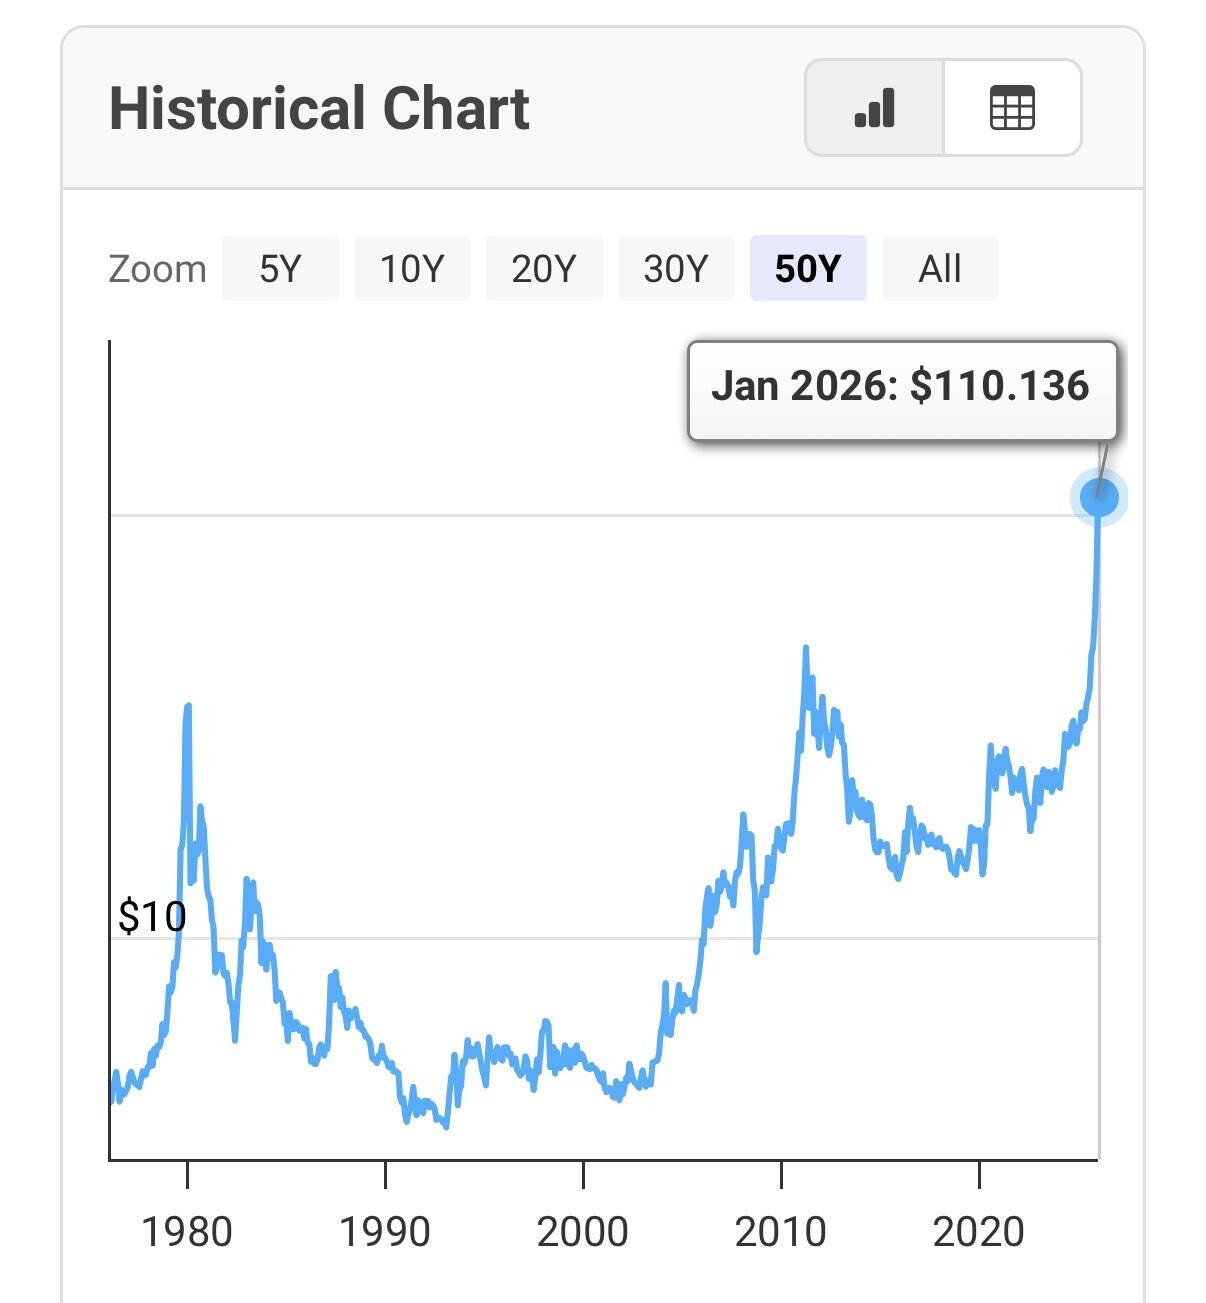
Task: Switch to the table view icon
Action: tap(1011, 108)
